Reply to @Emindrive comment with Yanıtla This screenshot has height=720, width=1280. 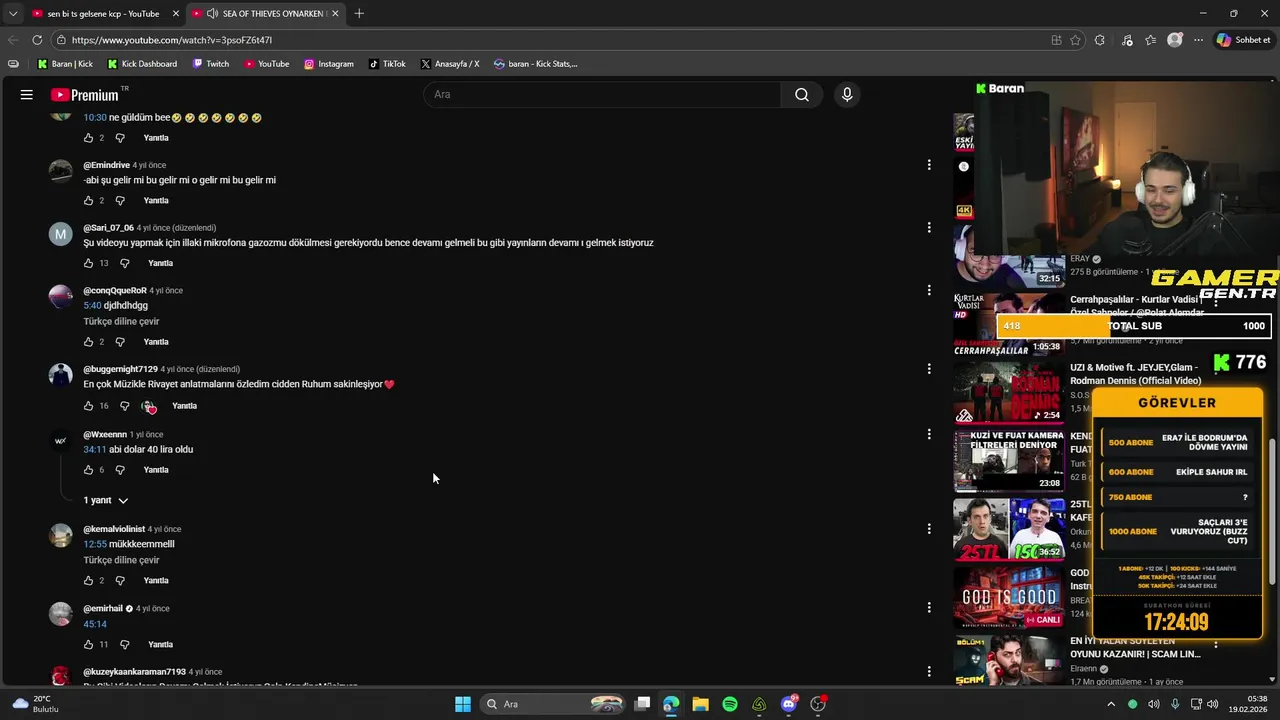click(x=156, y=201)
